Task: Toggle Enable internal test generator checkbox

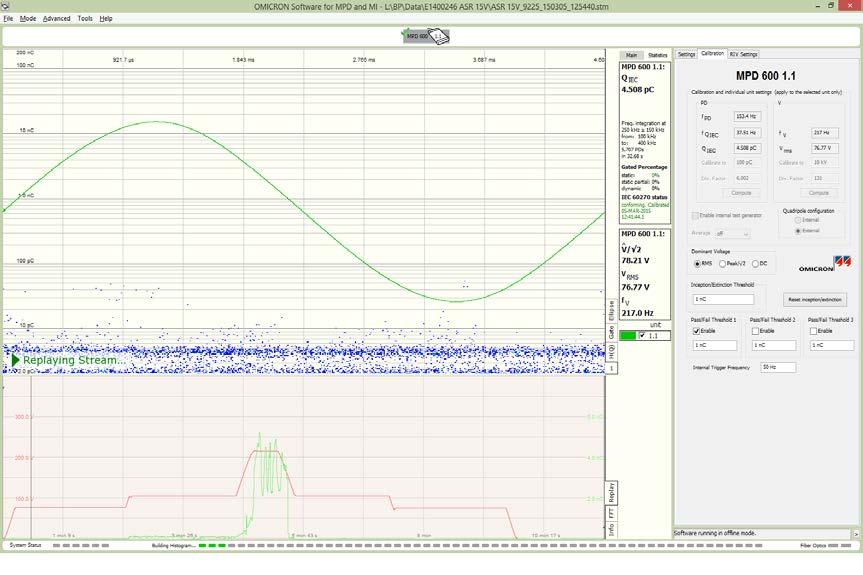Action: [695, 216]
